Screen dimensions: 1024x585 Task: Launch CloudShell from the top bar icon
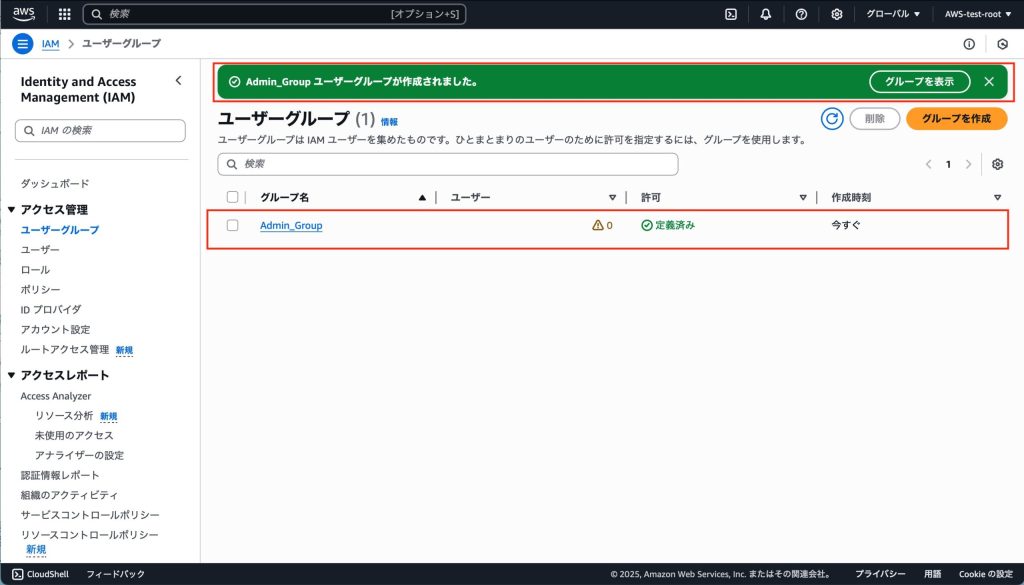pyautogui.click(x=731, y=14)
